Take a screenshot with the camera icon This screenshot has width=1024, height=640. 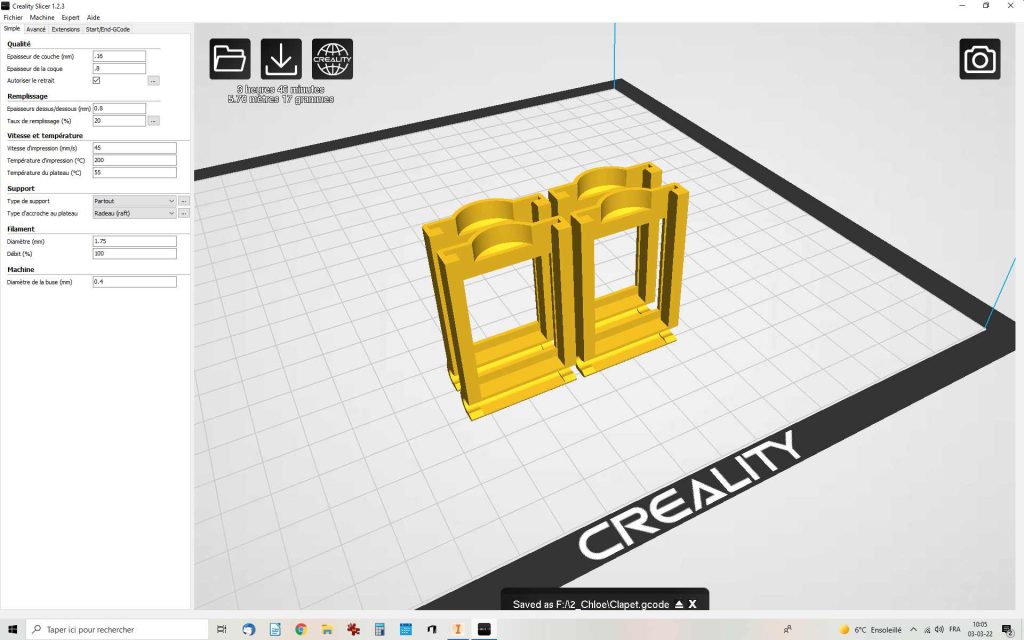tap(980, 59)
